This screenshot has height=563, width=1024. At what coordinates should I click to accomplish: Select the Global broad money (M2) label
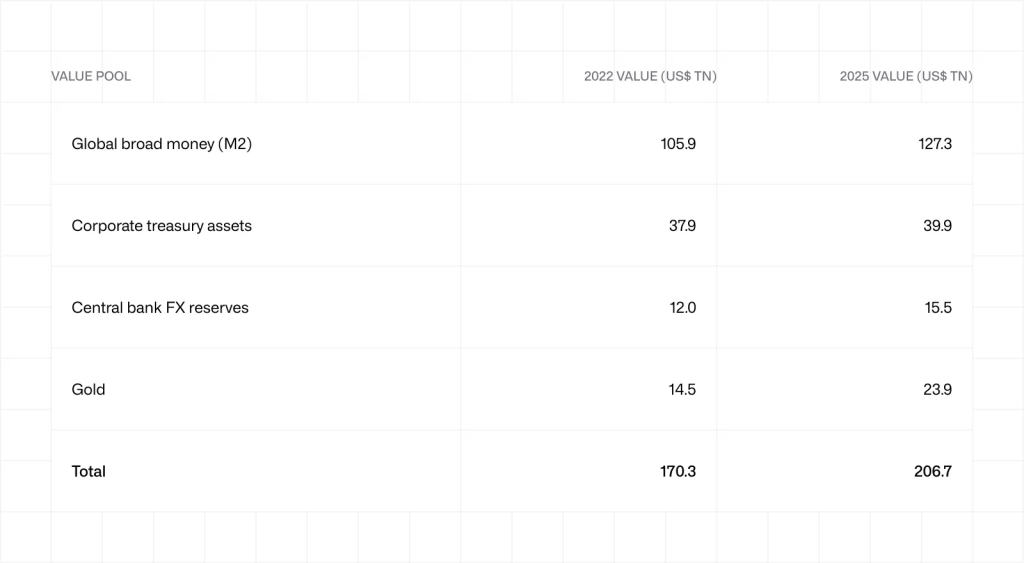click(x=161, y=144)
